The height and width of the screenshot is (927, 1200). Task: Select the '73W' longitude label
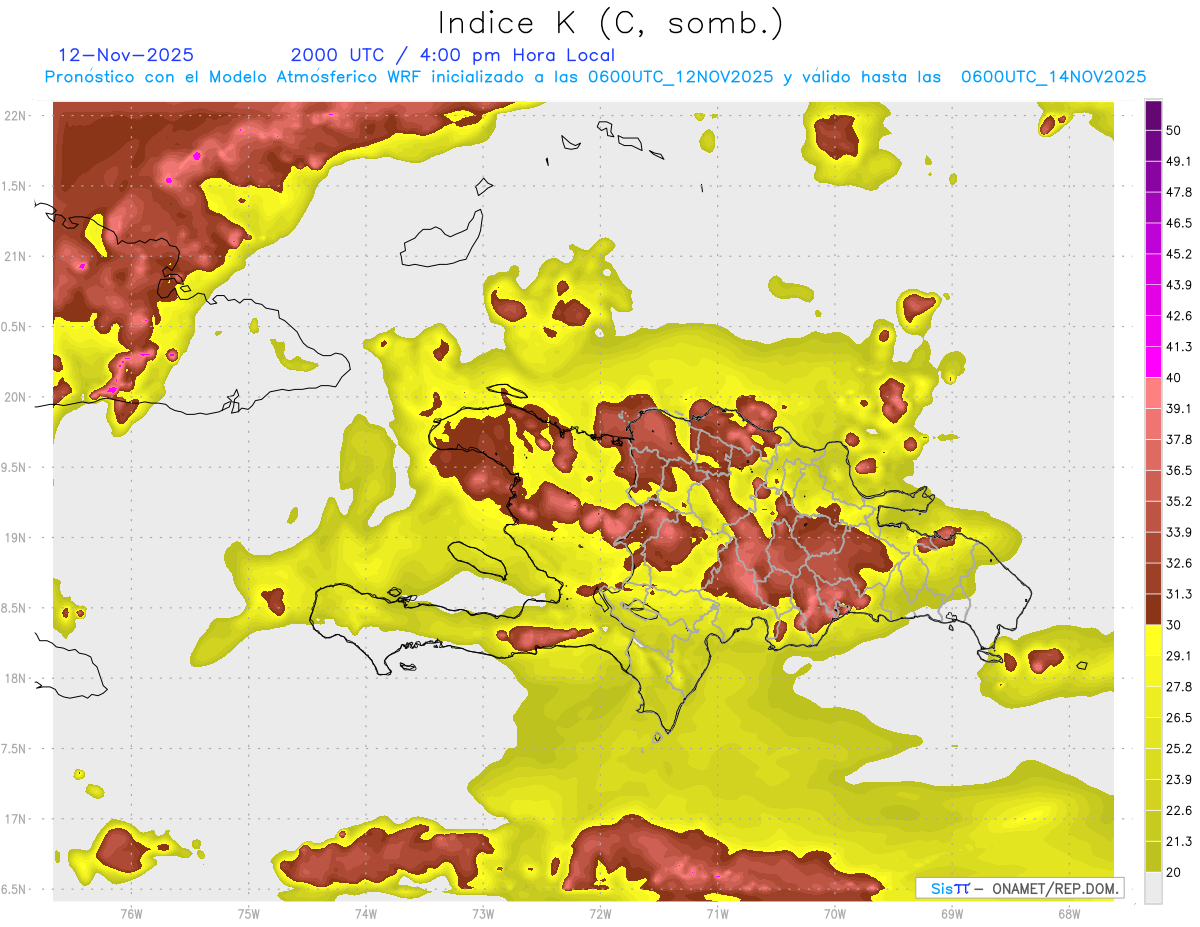pyautogui.click(x=483, y=913)
